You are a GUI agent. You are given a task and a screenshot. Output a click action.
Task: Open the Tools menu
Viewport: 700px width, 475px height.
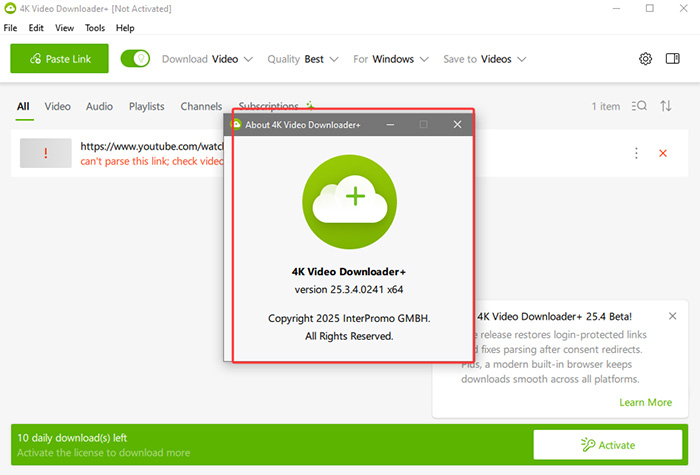(x=95, y=28)
